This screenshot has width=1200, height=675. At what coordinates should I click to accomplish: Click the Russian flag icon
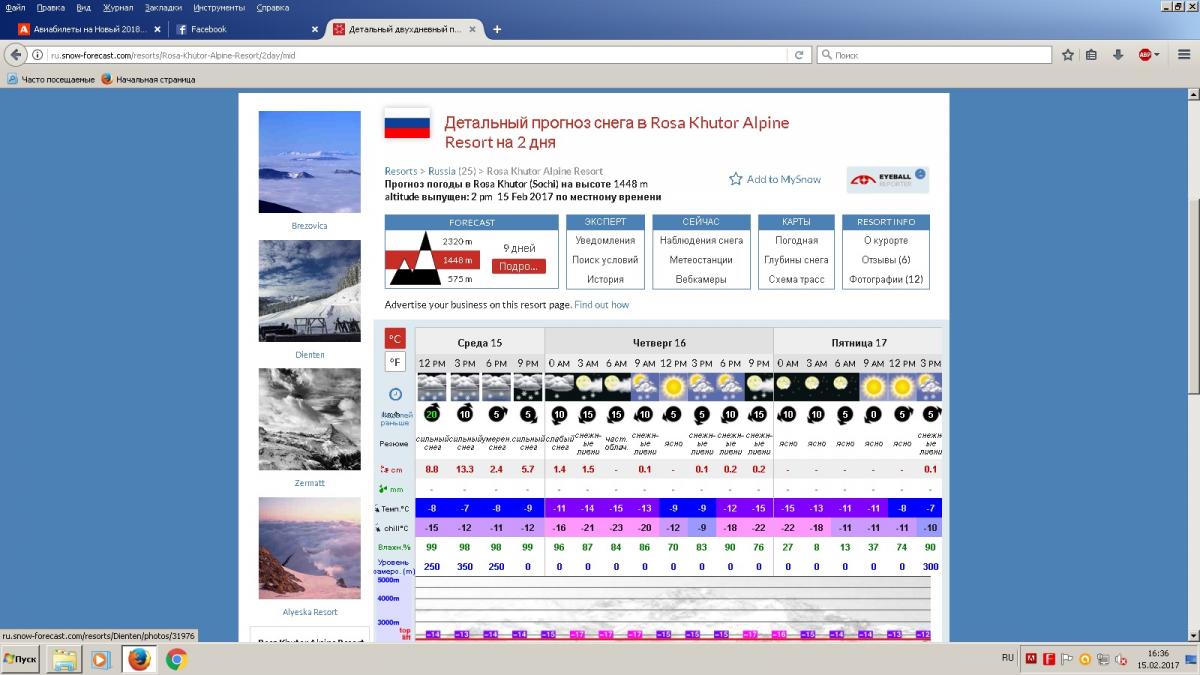click(x=407, y=124)
